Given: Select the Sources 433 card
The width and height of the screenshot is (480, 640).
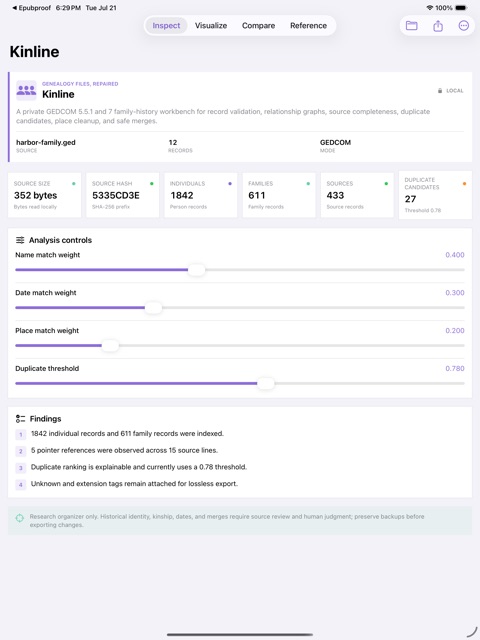Looking at the screenshot, I should [x=357, y=195].
